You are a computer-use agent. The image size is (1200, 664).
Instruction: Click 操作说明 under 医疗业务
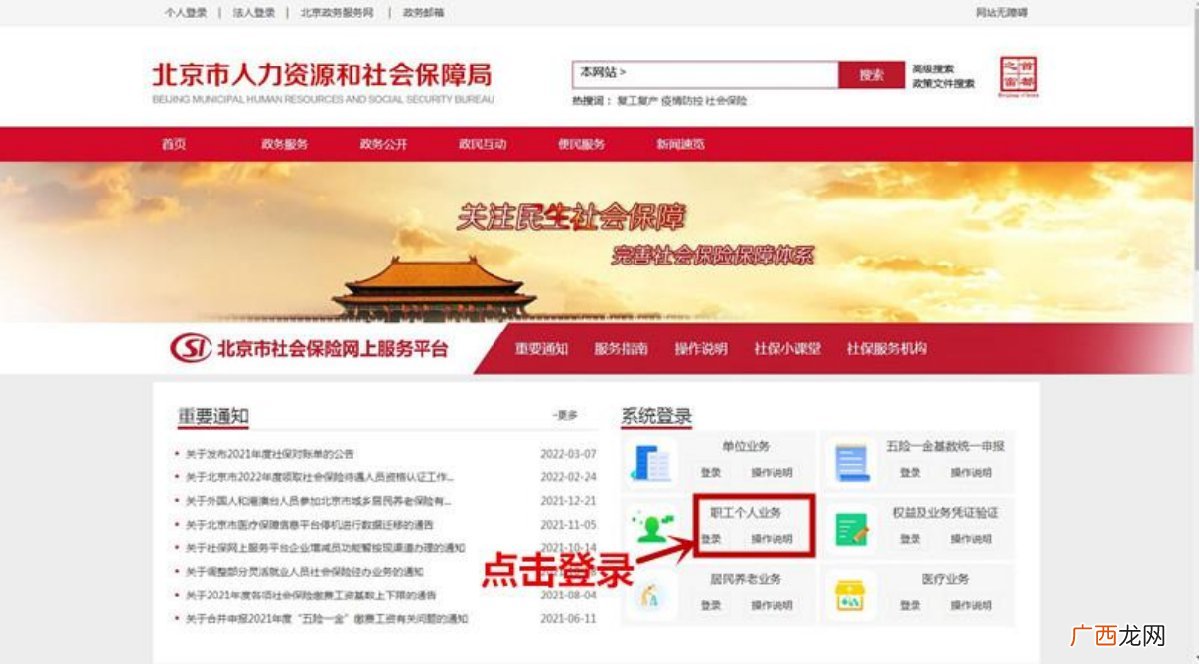click(x=971, y=606)
